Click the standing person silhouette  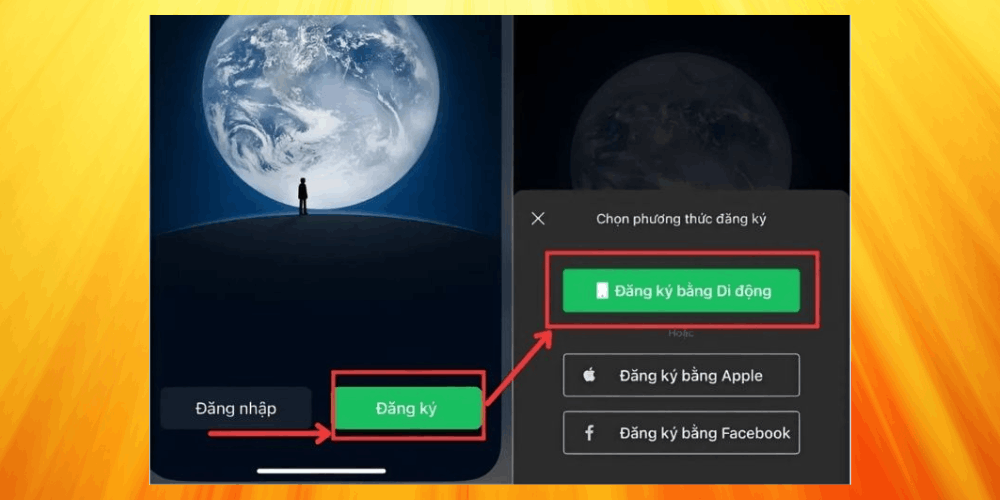[x=303, y=196]
